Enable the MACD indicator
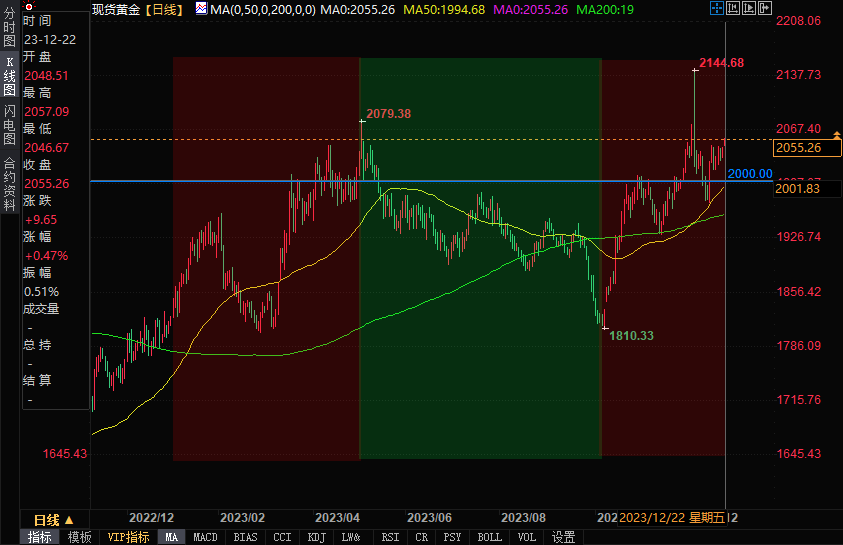 [205, 537]
